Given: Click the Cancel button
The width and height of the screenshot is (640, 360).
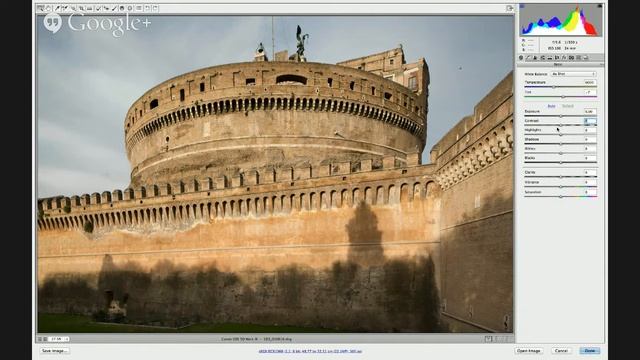Looking at the screenshot, I should (x=561, y=351).
